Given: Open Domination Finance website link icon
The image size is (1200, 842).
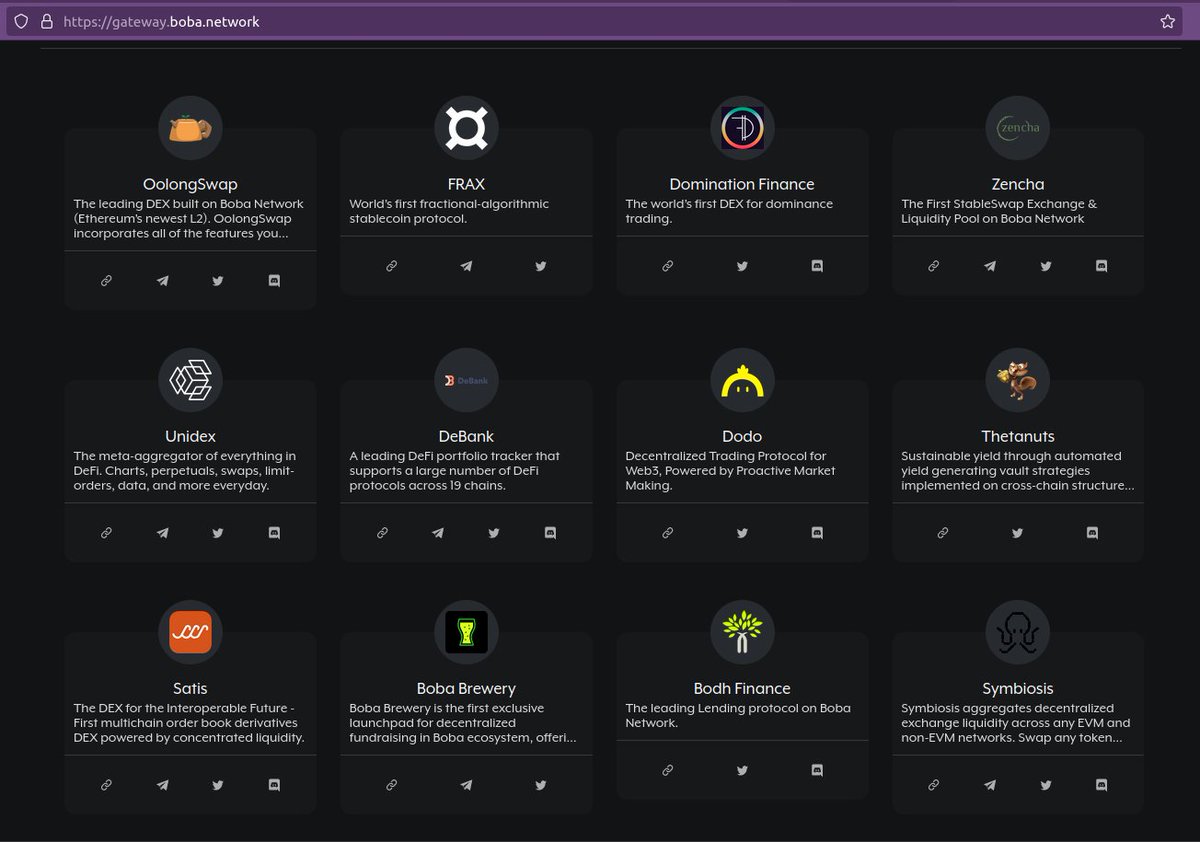Looking at the screenshot, I should 667,266.
